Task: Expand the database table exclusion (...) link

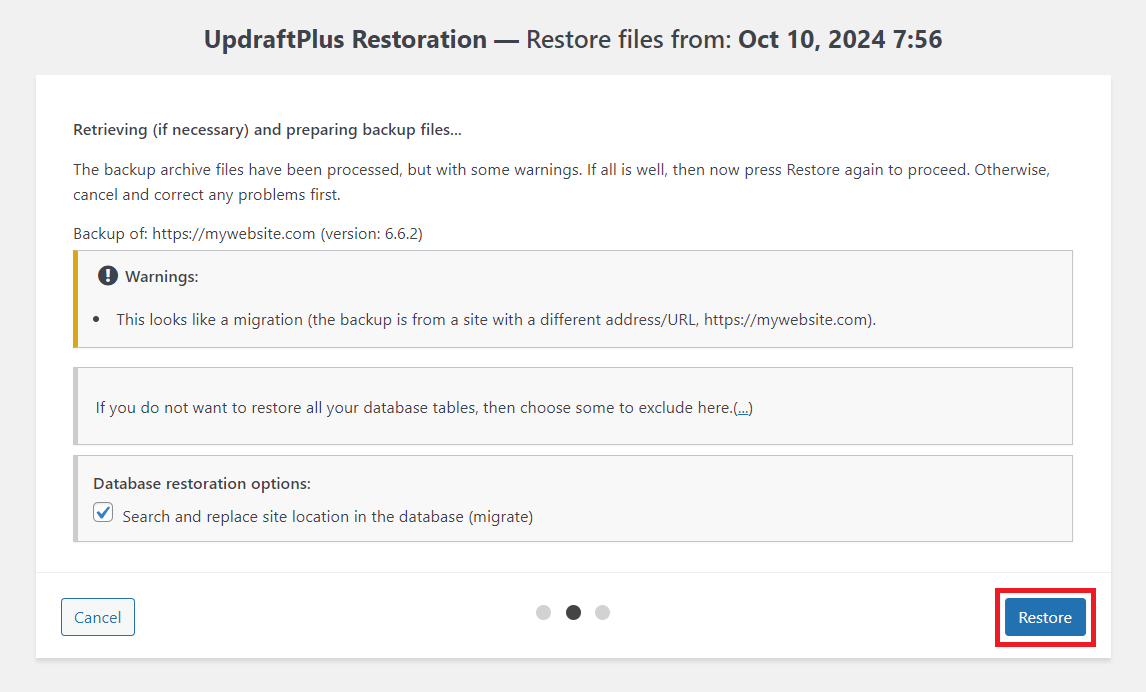Action: click(743, 408)
